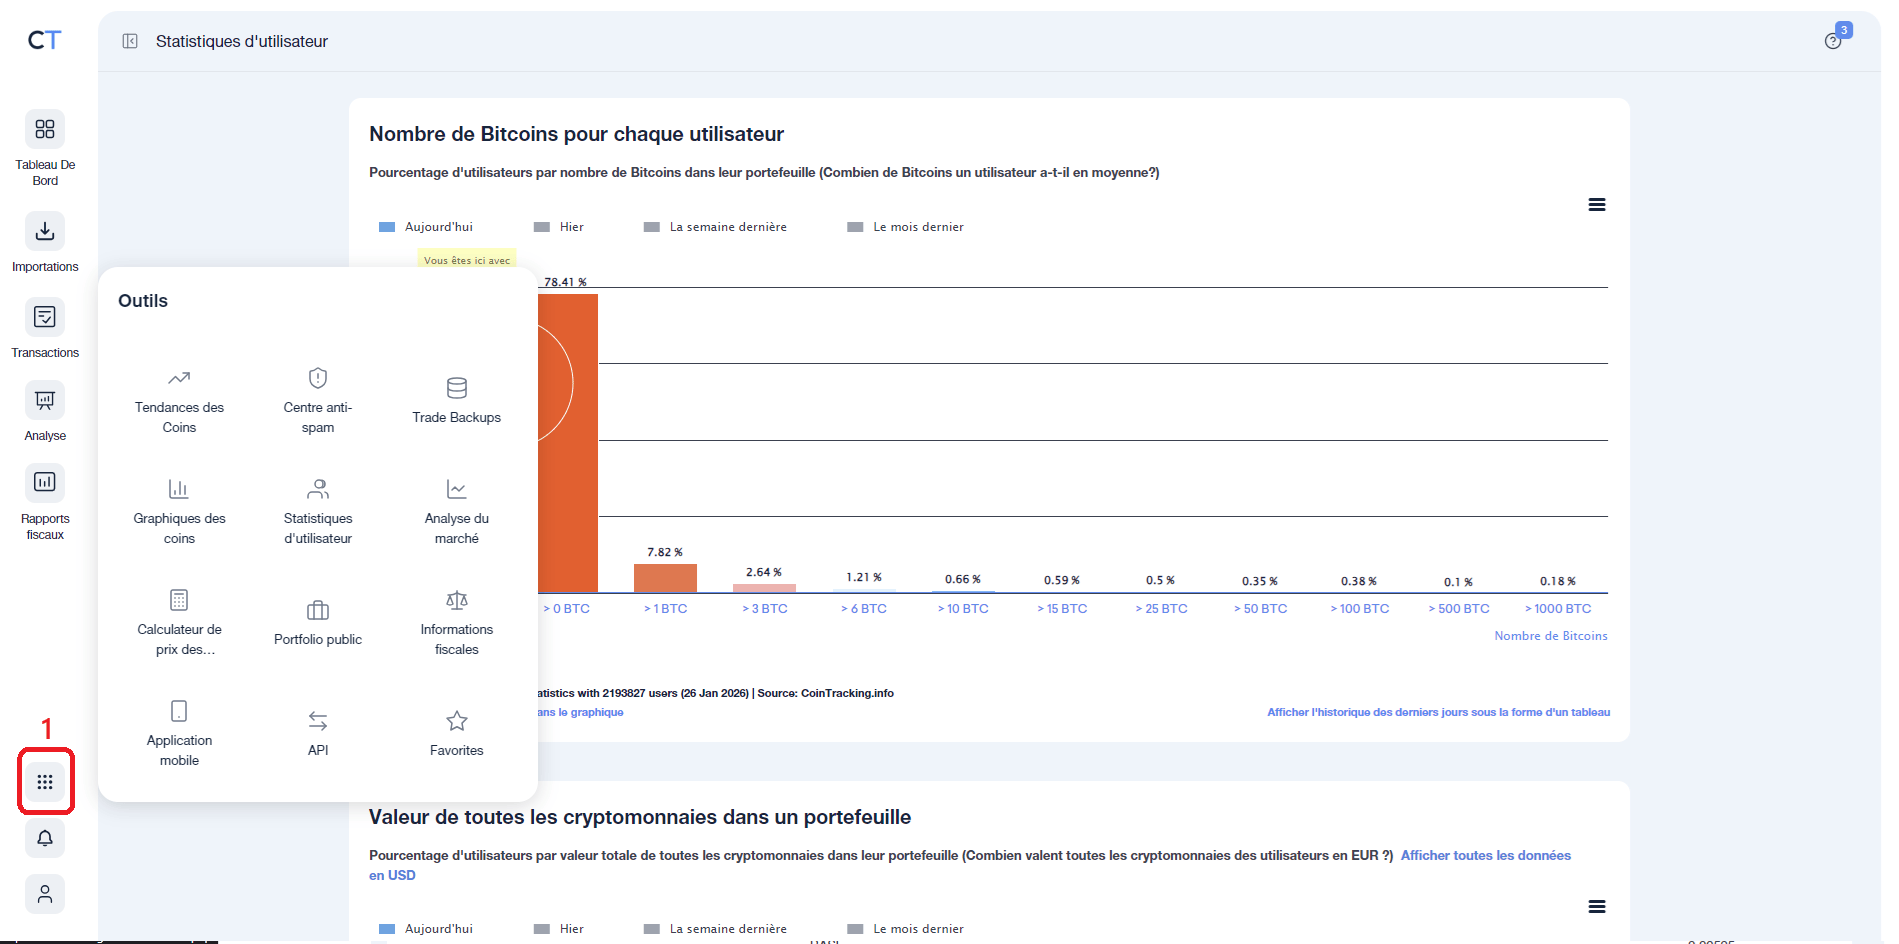Image resolution: width=1899 pixels, height=944 pixels.
Task: Click Afficher toutes les données en USD
Action: pyautogui.click(x=1485, y=856)
